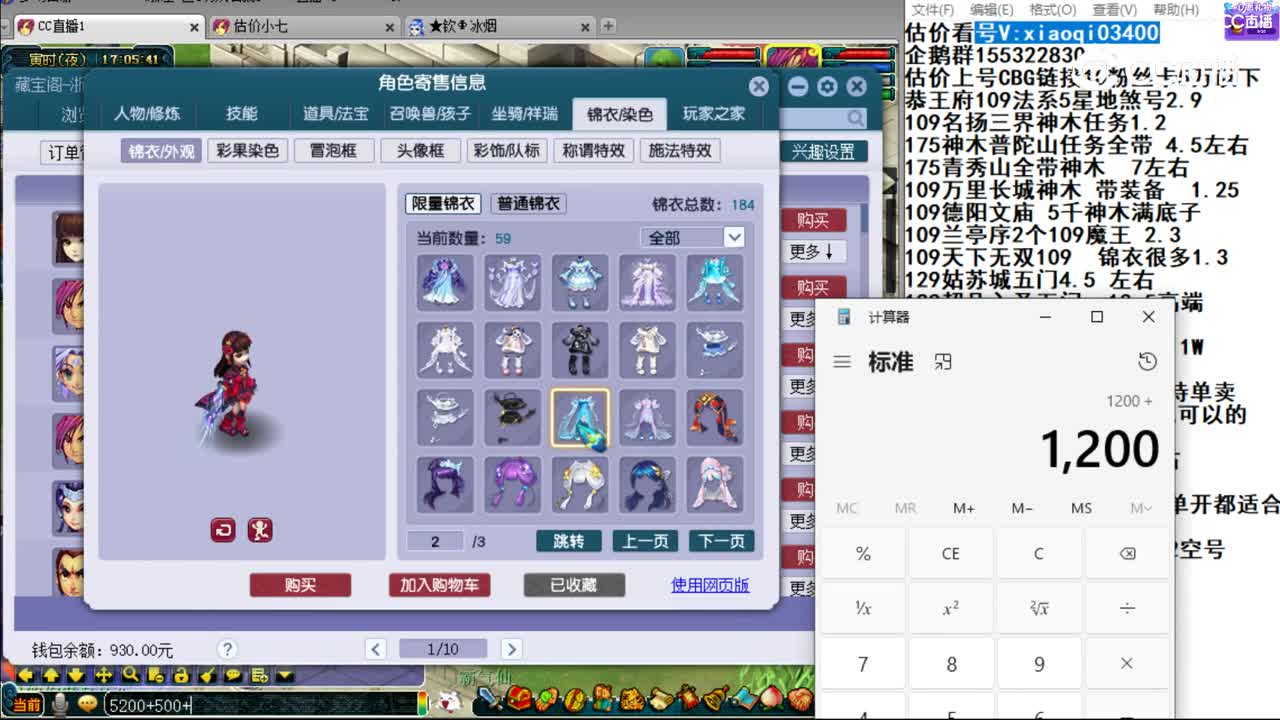Click the four-way move arrows icon in chat toolbar
The height and width of the screenshot is (720, 1280).
point(104,675)
